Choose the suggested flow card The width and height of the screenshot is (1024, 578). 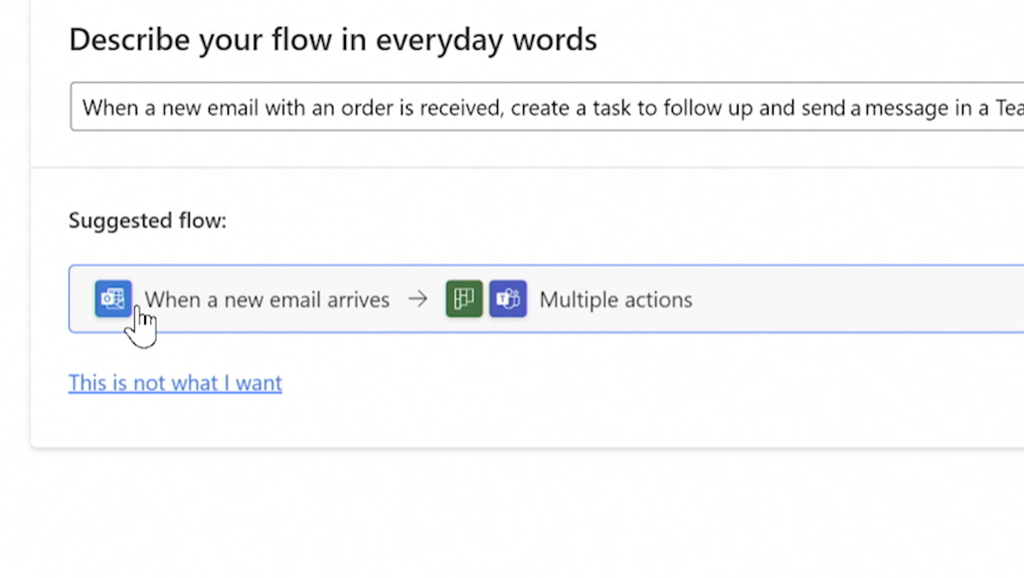[800, 299]
